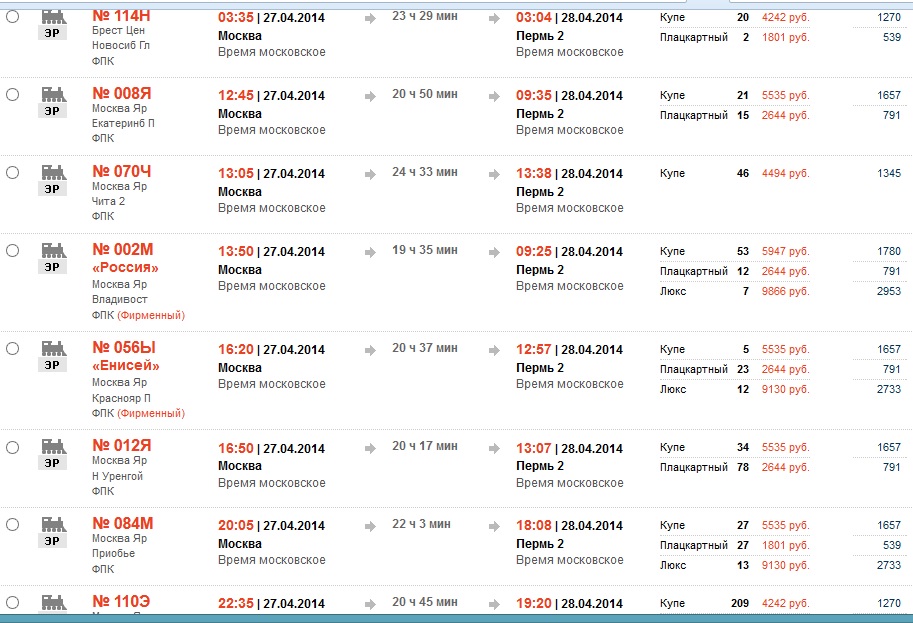Click Плацкартный price 2644 руб. for 012Я

[x=785, y=467]
